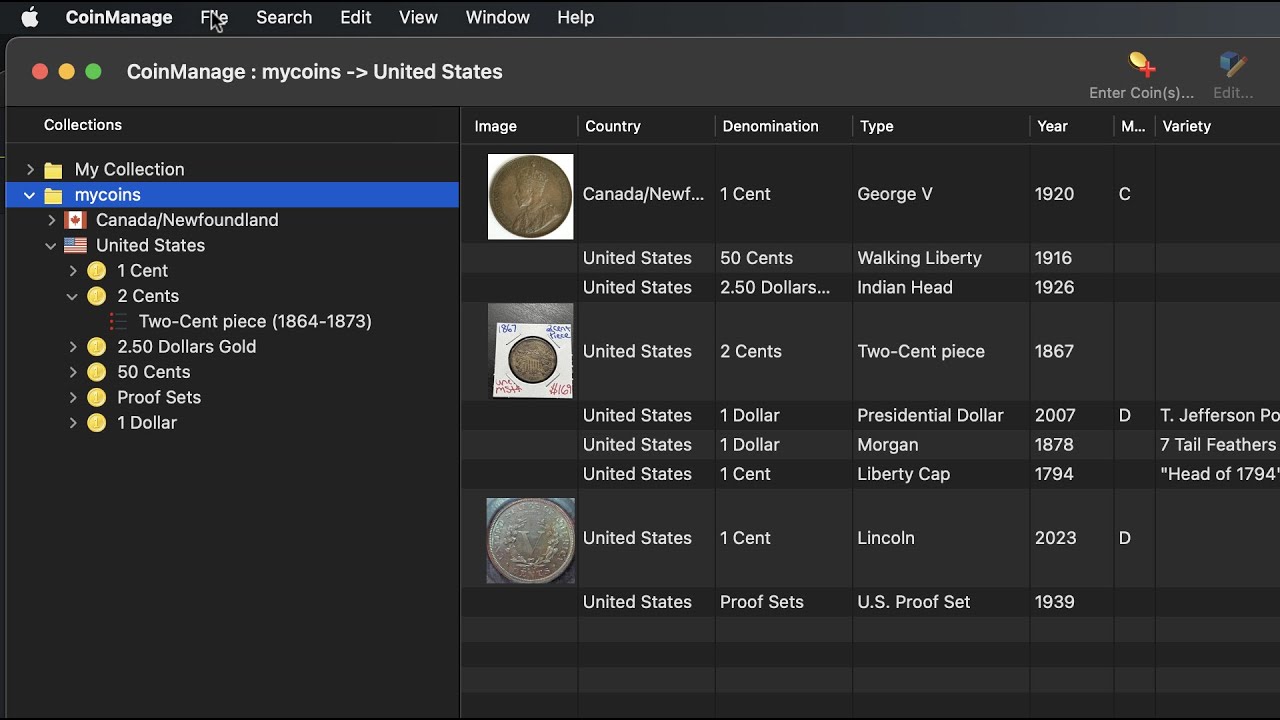The width and height of the screenshot is (1280, 720).
Task: Open the Window menu
Action: 497,17
